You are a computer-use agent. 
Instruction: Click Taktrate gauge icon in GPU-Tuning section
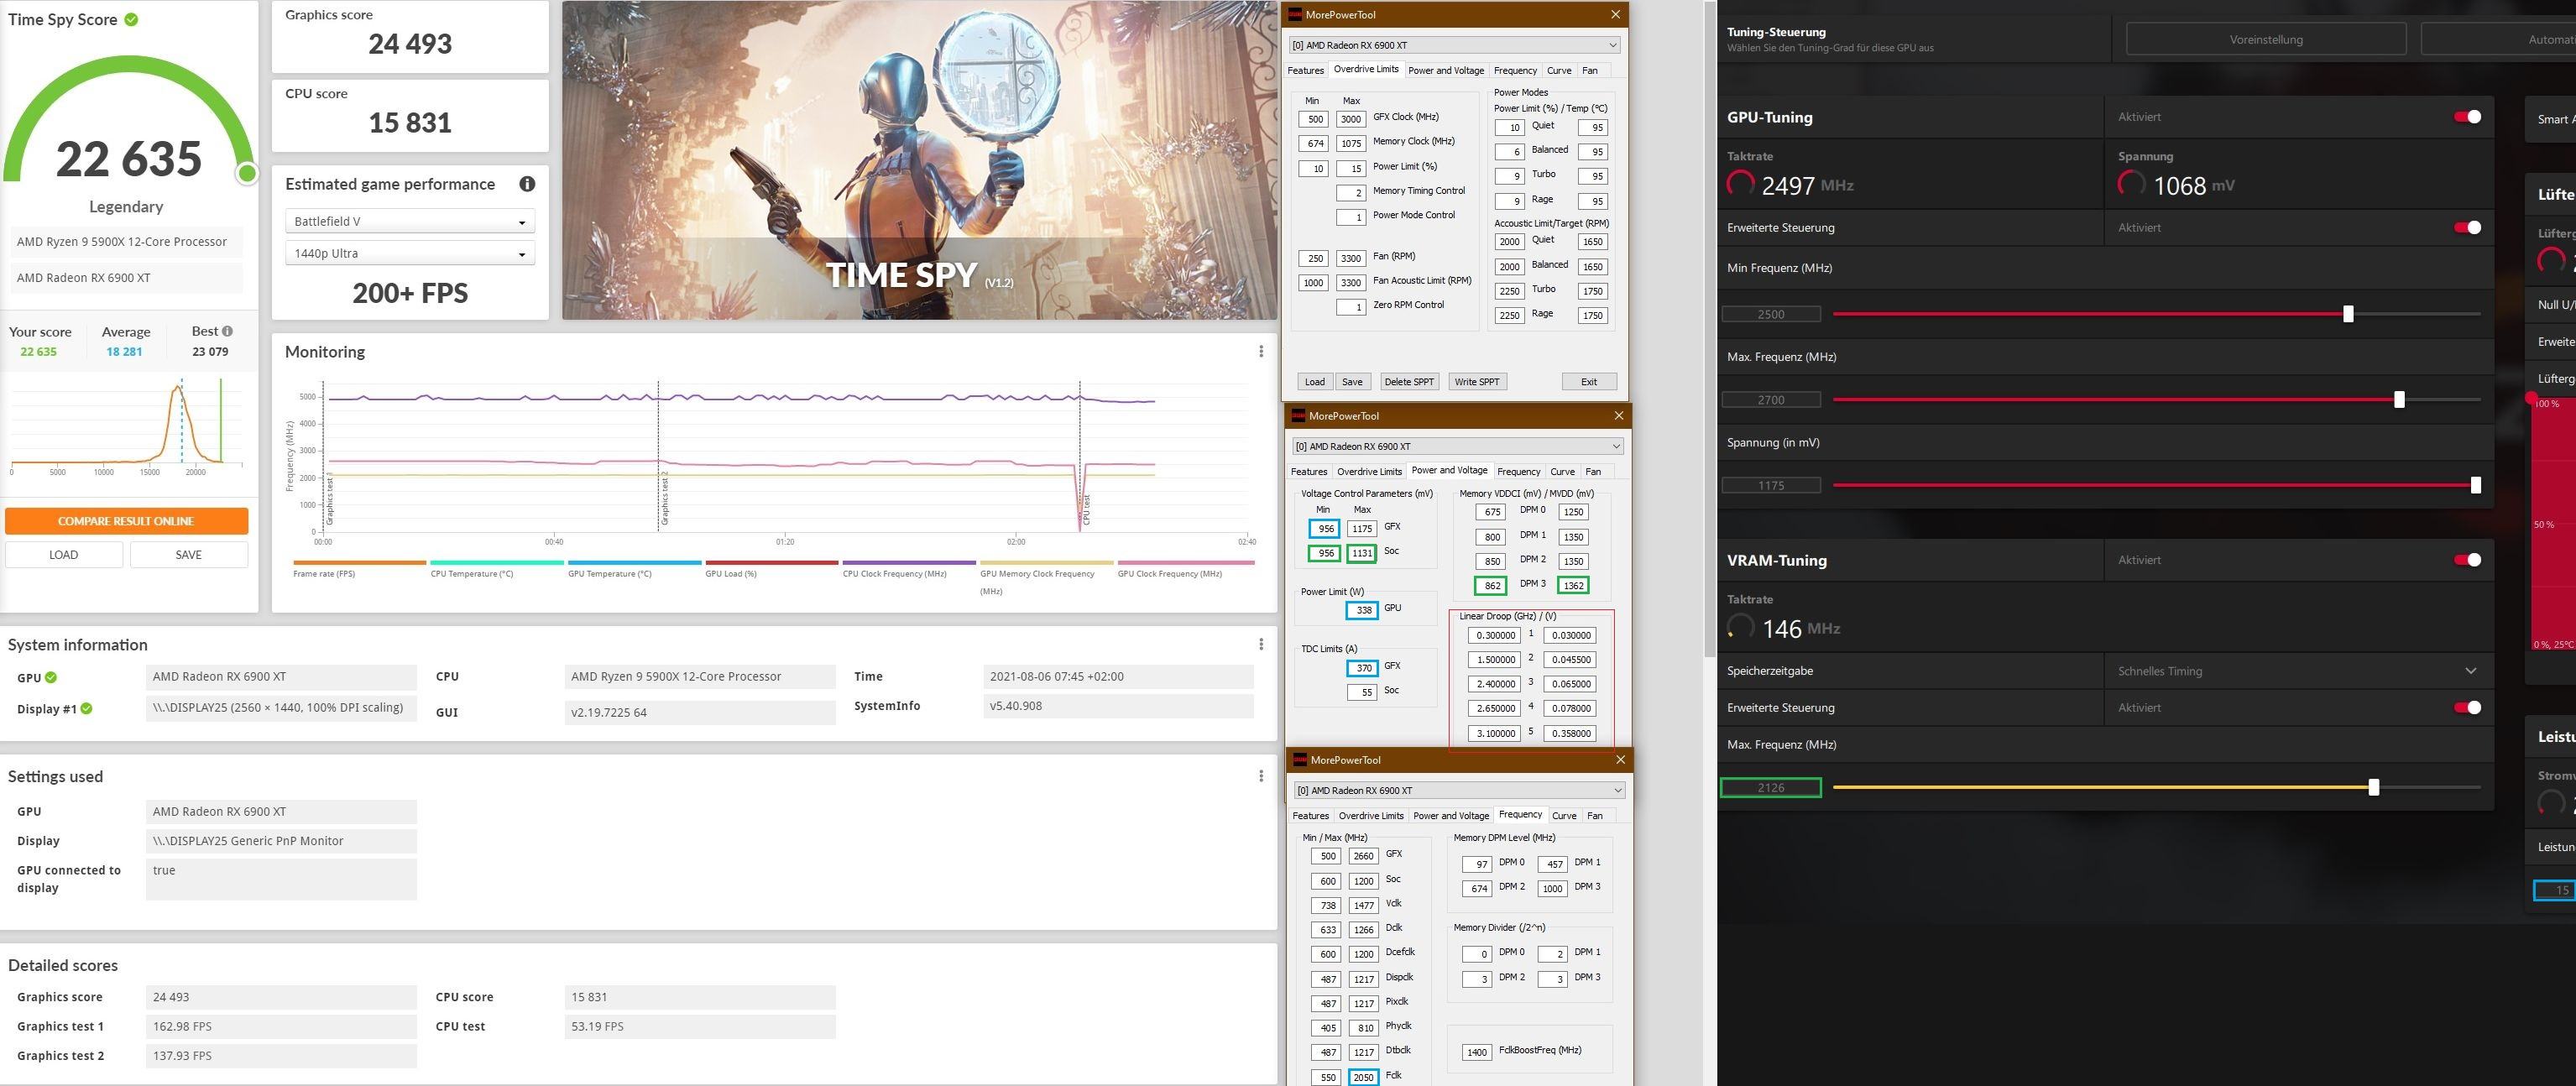click(x=1741, y=184)
